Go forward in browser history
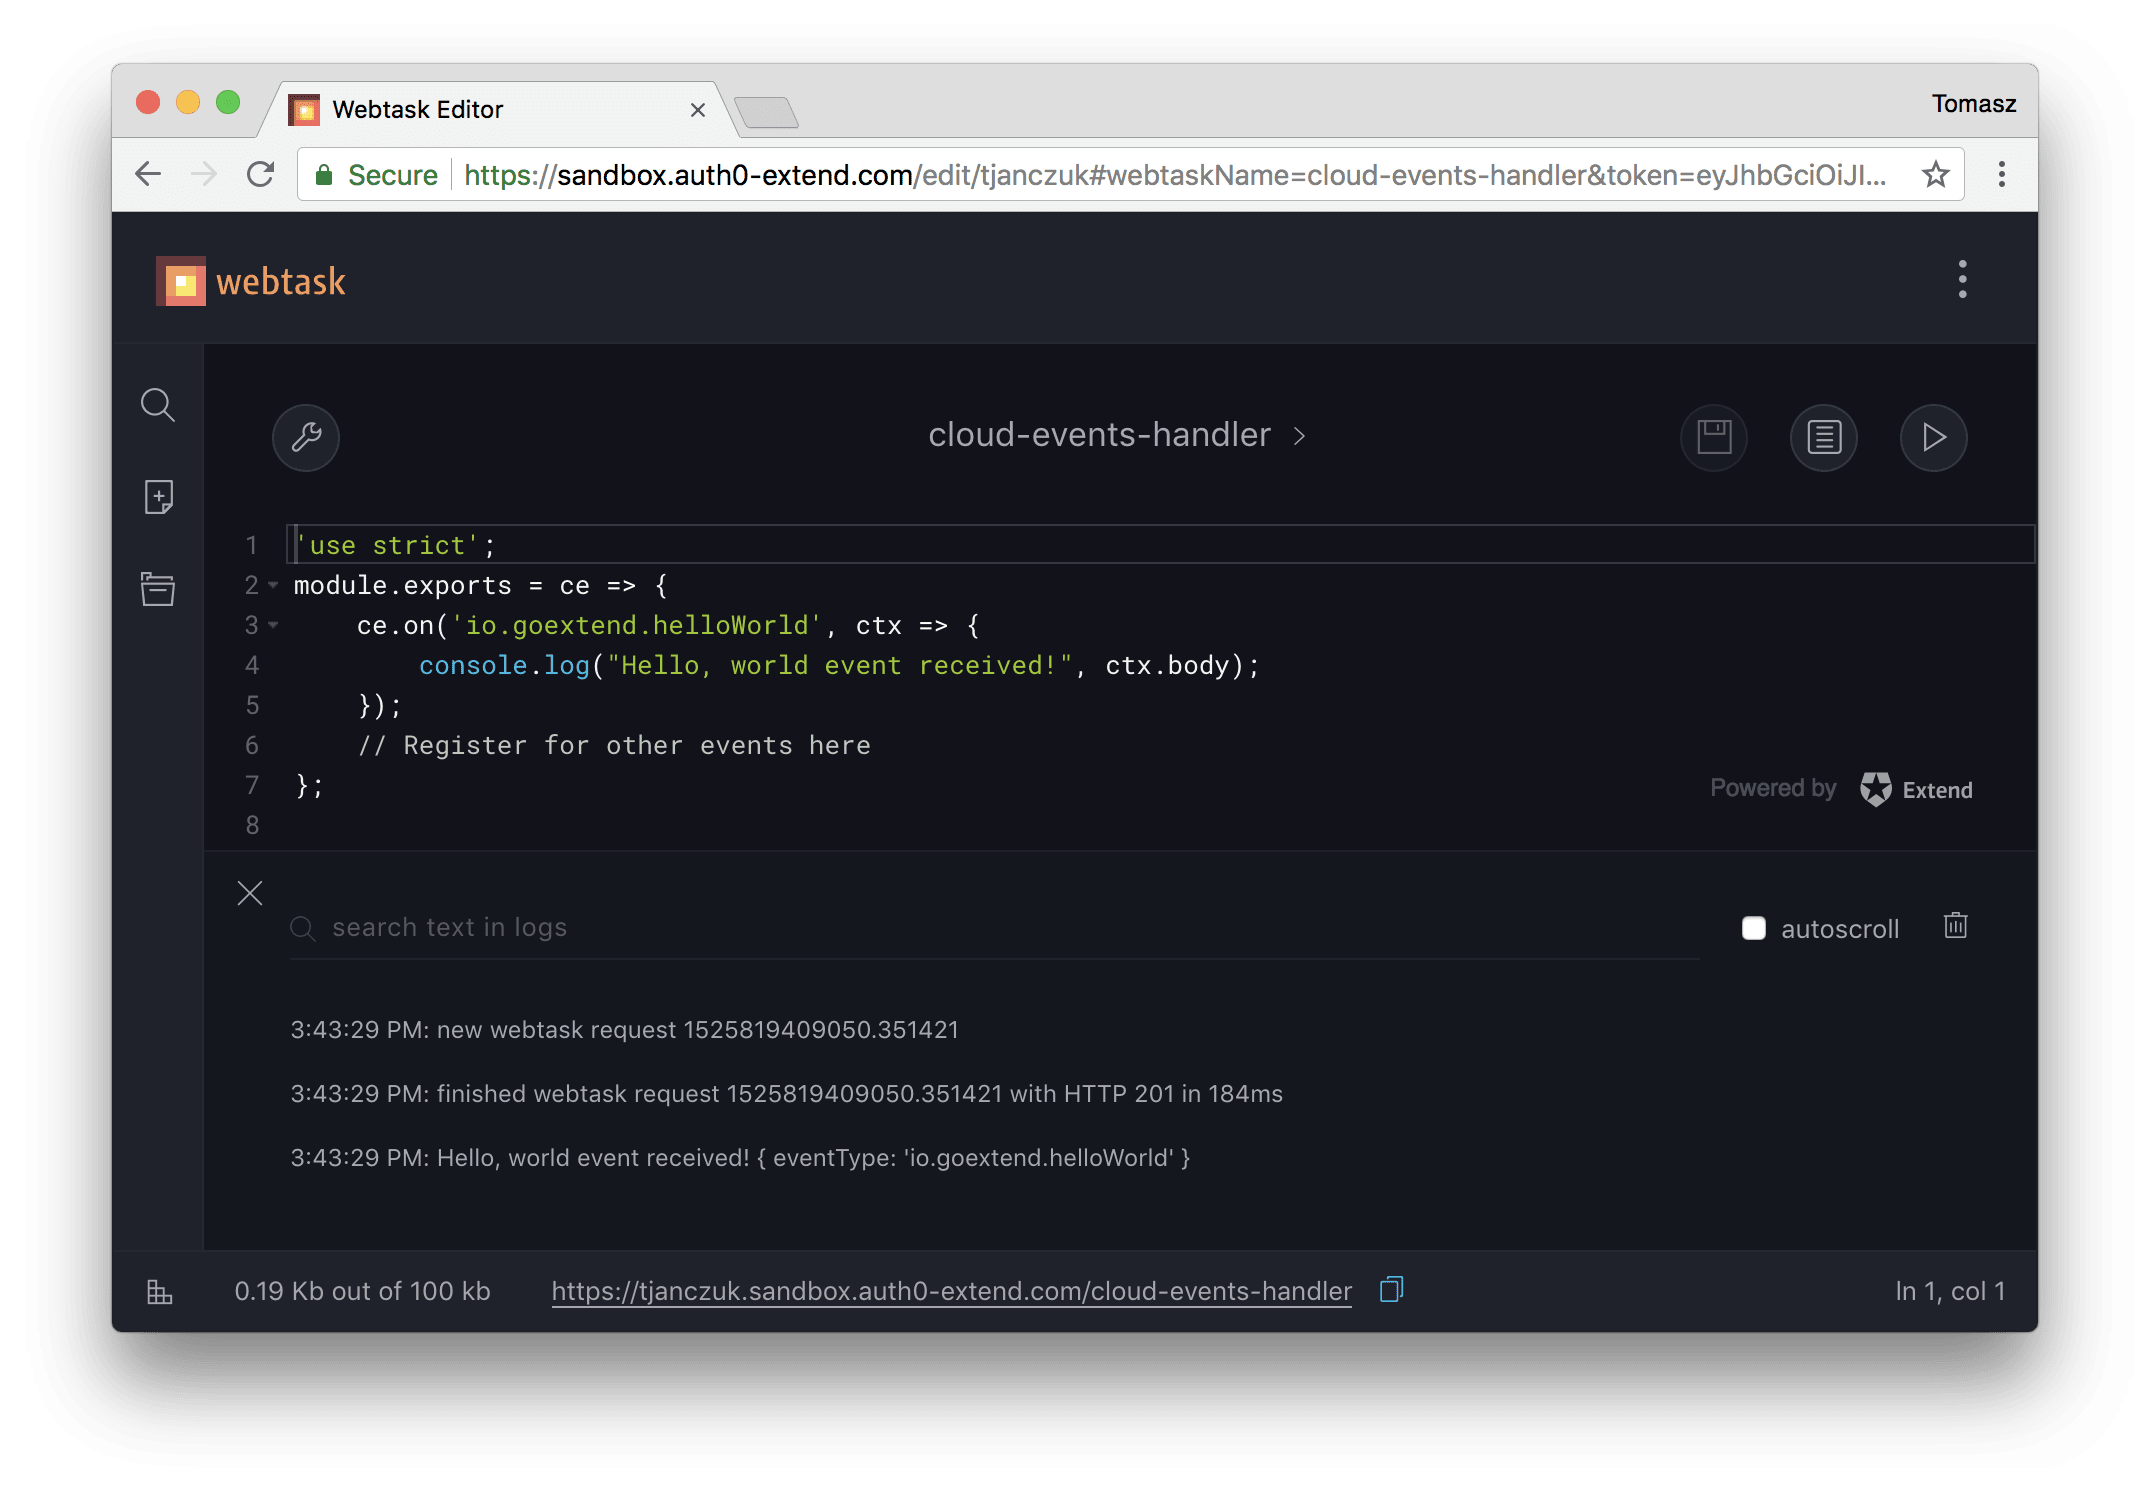Viewport: 2150px width, 1492px height. coord(204,175)
